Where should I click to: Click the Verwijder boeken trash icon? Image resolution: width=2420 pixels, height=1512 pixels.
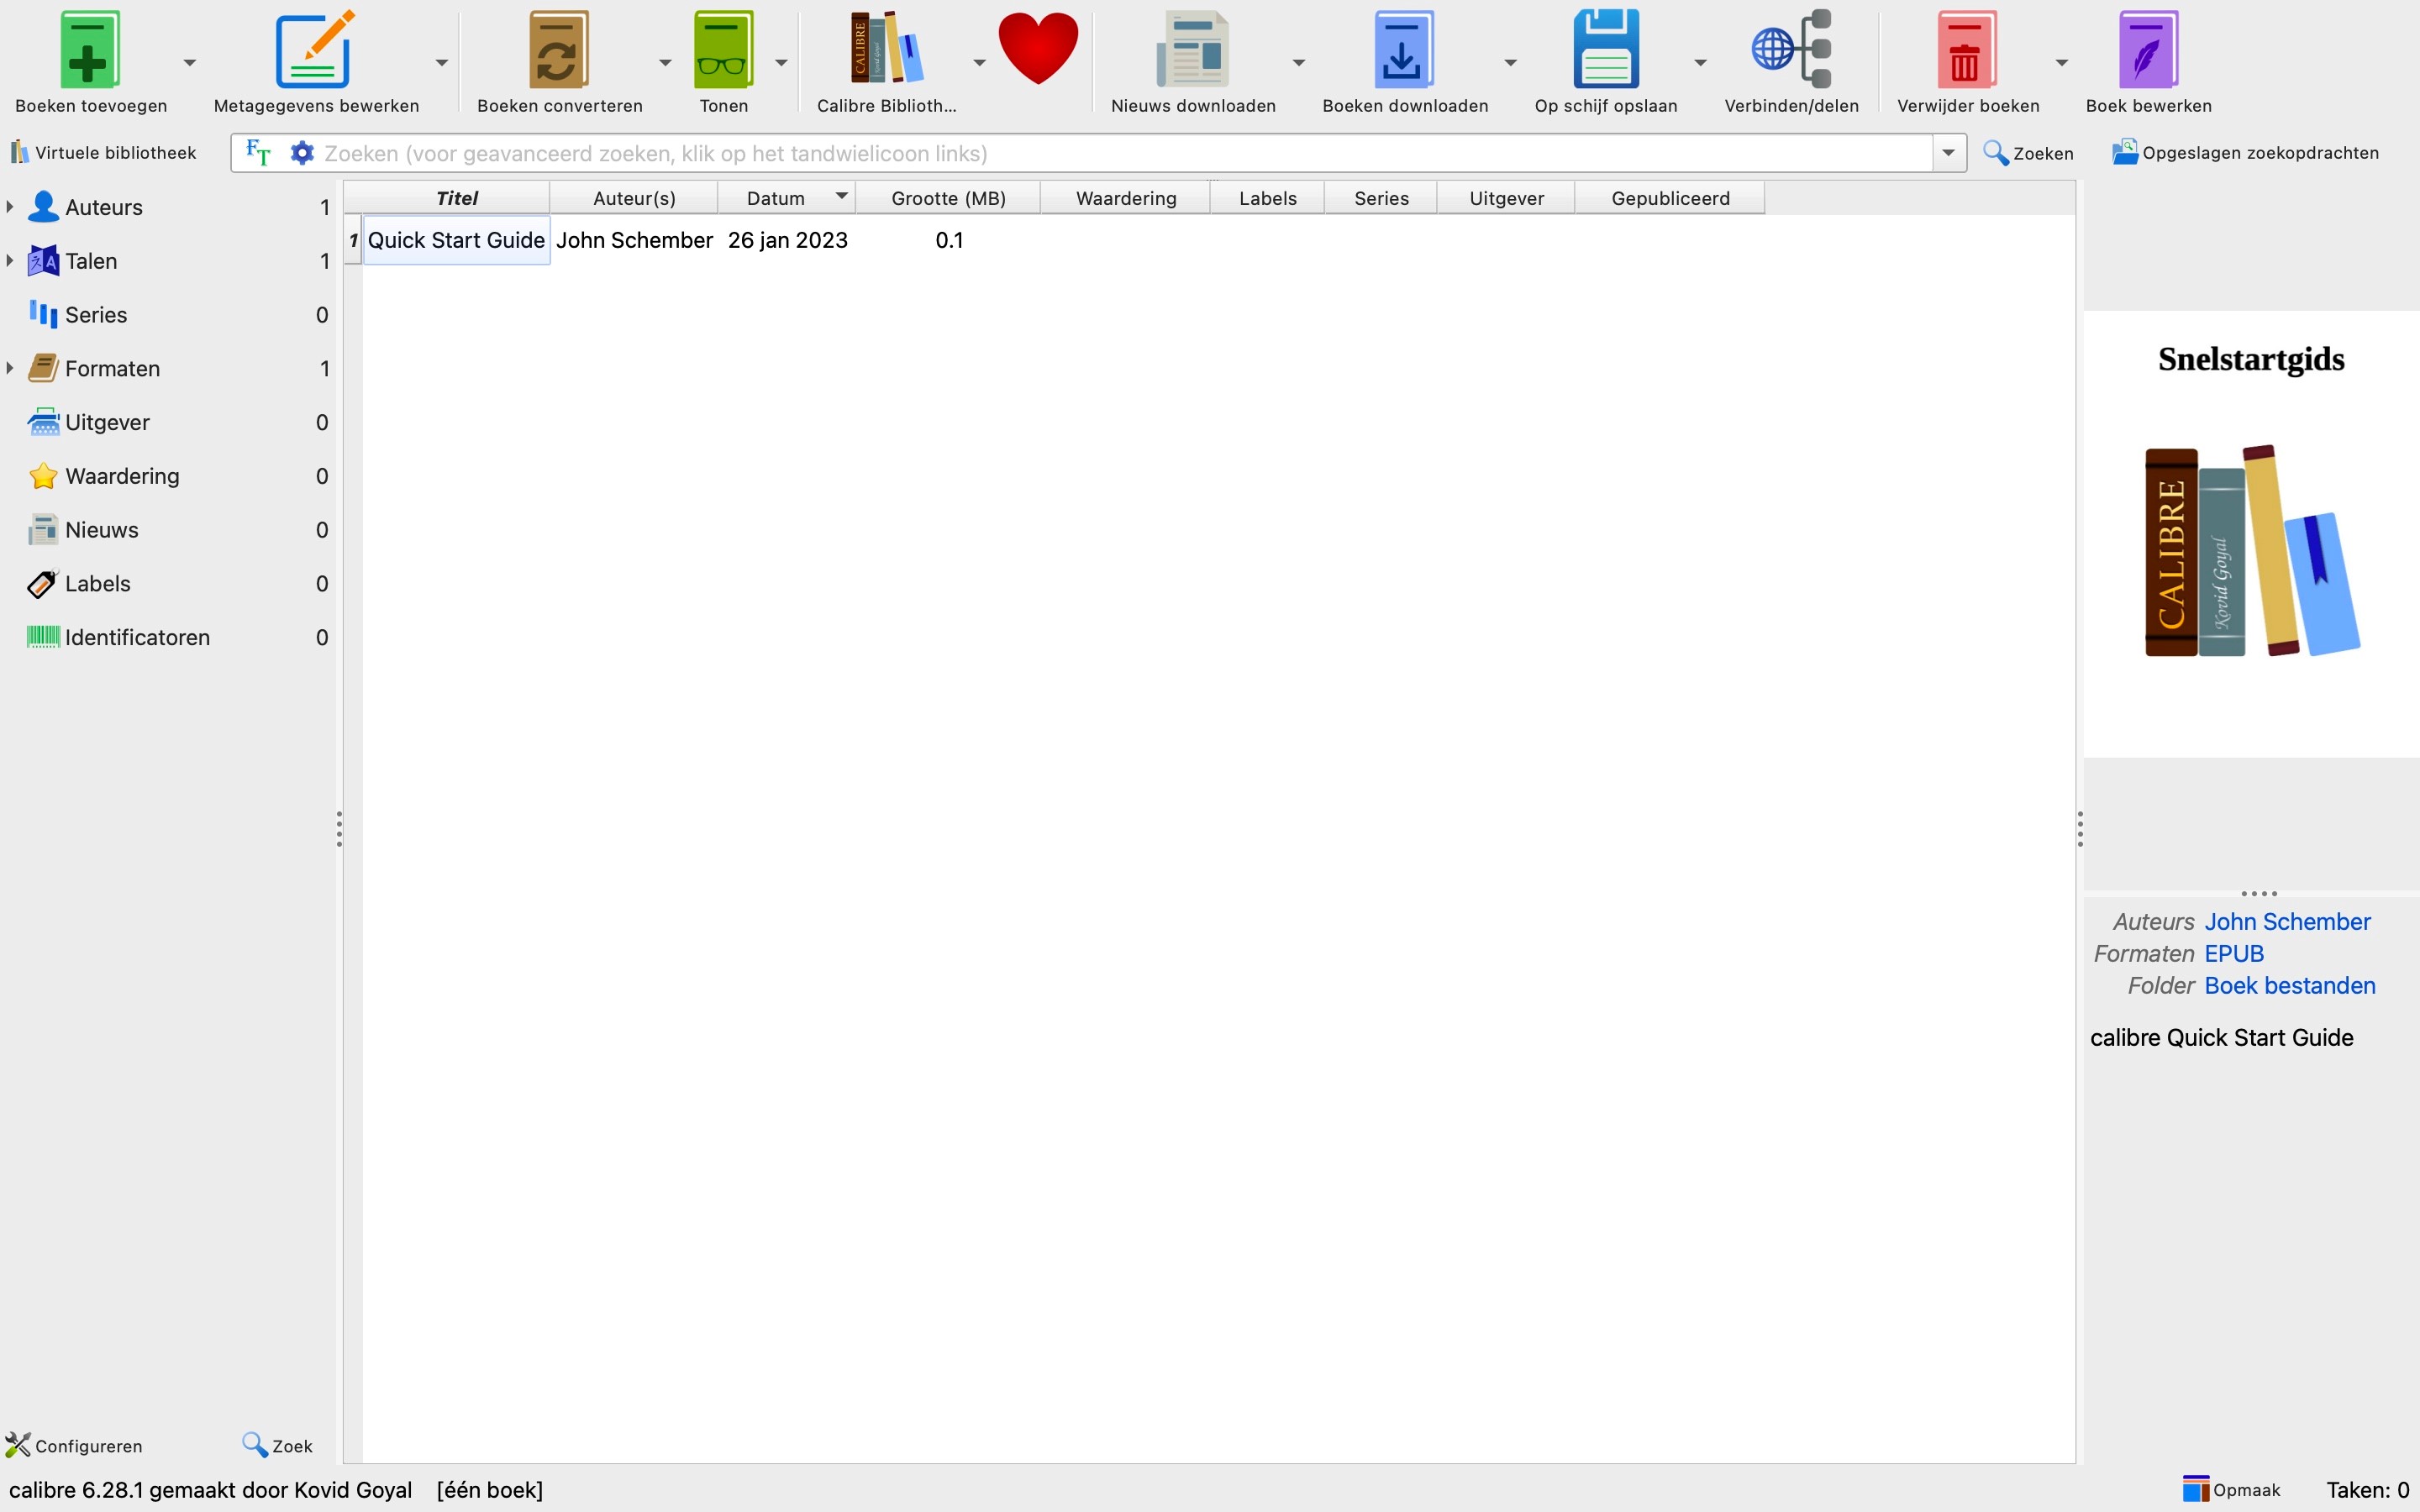tap(1966, 49)
